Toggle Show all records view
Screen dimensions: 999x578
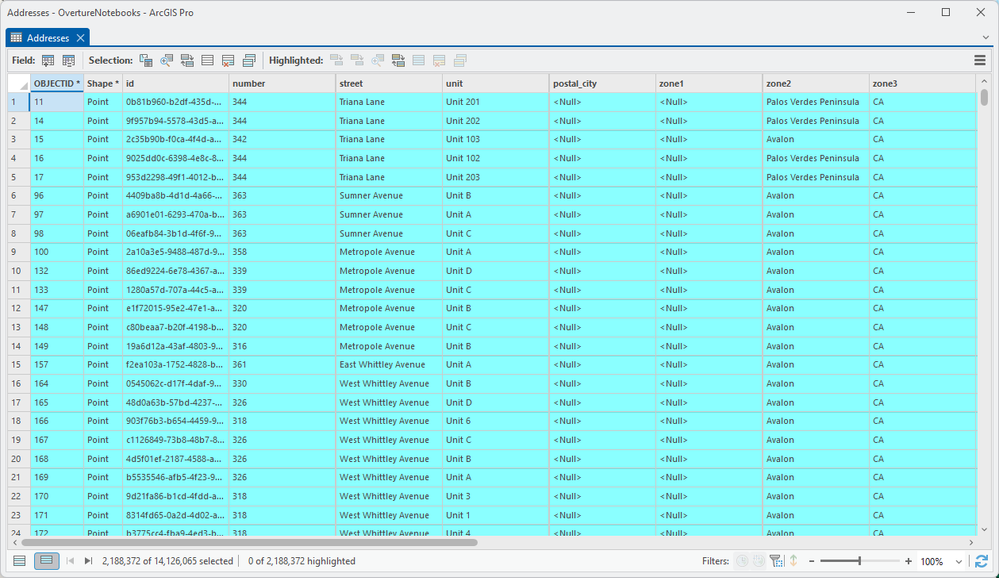[x=19, y=561]
